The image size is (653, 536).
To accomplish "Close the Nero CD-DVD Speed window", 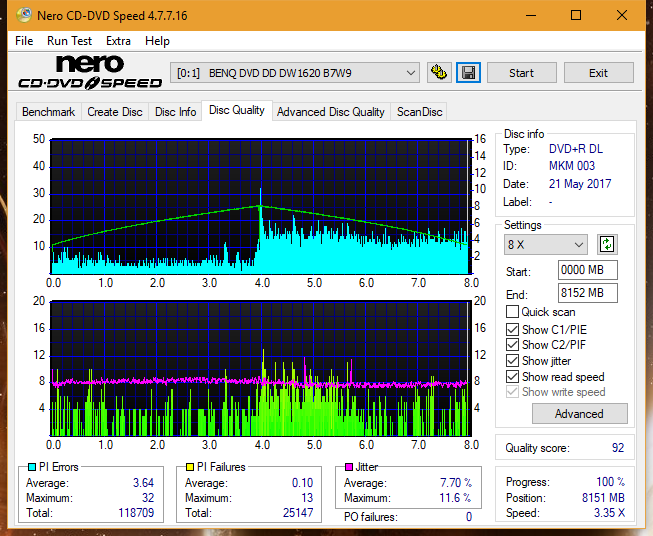I will click(x=622, y=15).
